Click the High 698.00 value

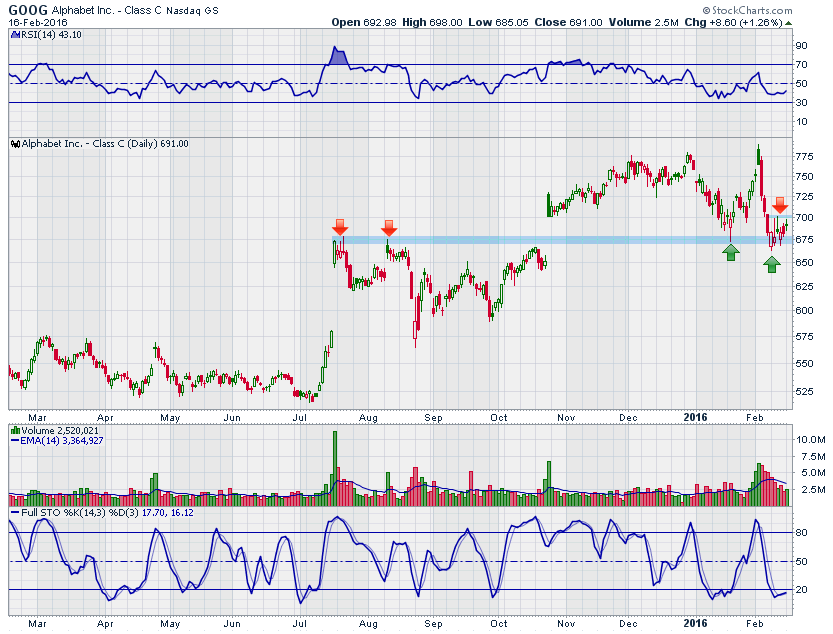432,22
